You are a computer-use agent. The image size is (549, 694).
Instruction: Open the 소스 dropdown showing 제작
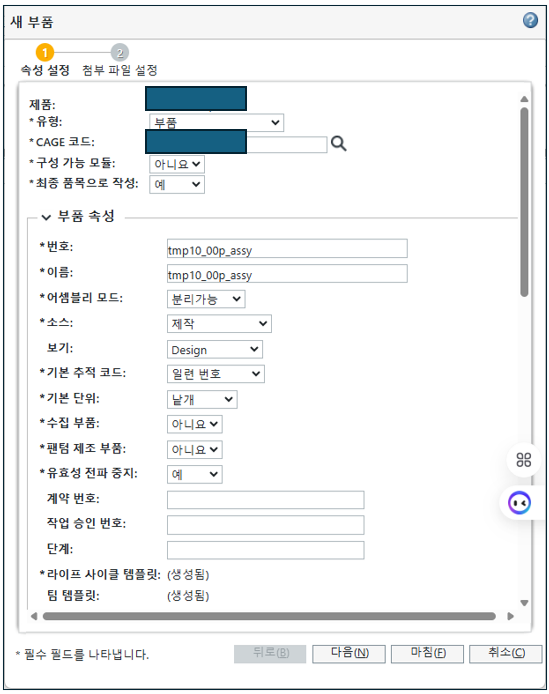[x=219, y=324]
